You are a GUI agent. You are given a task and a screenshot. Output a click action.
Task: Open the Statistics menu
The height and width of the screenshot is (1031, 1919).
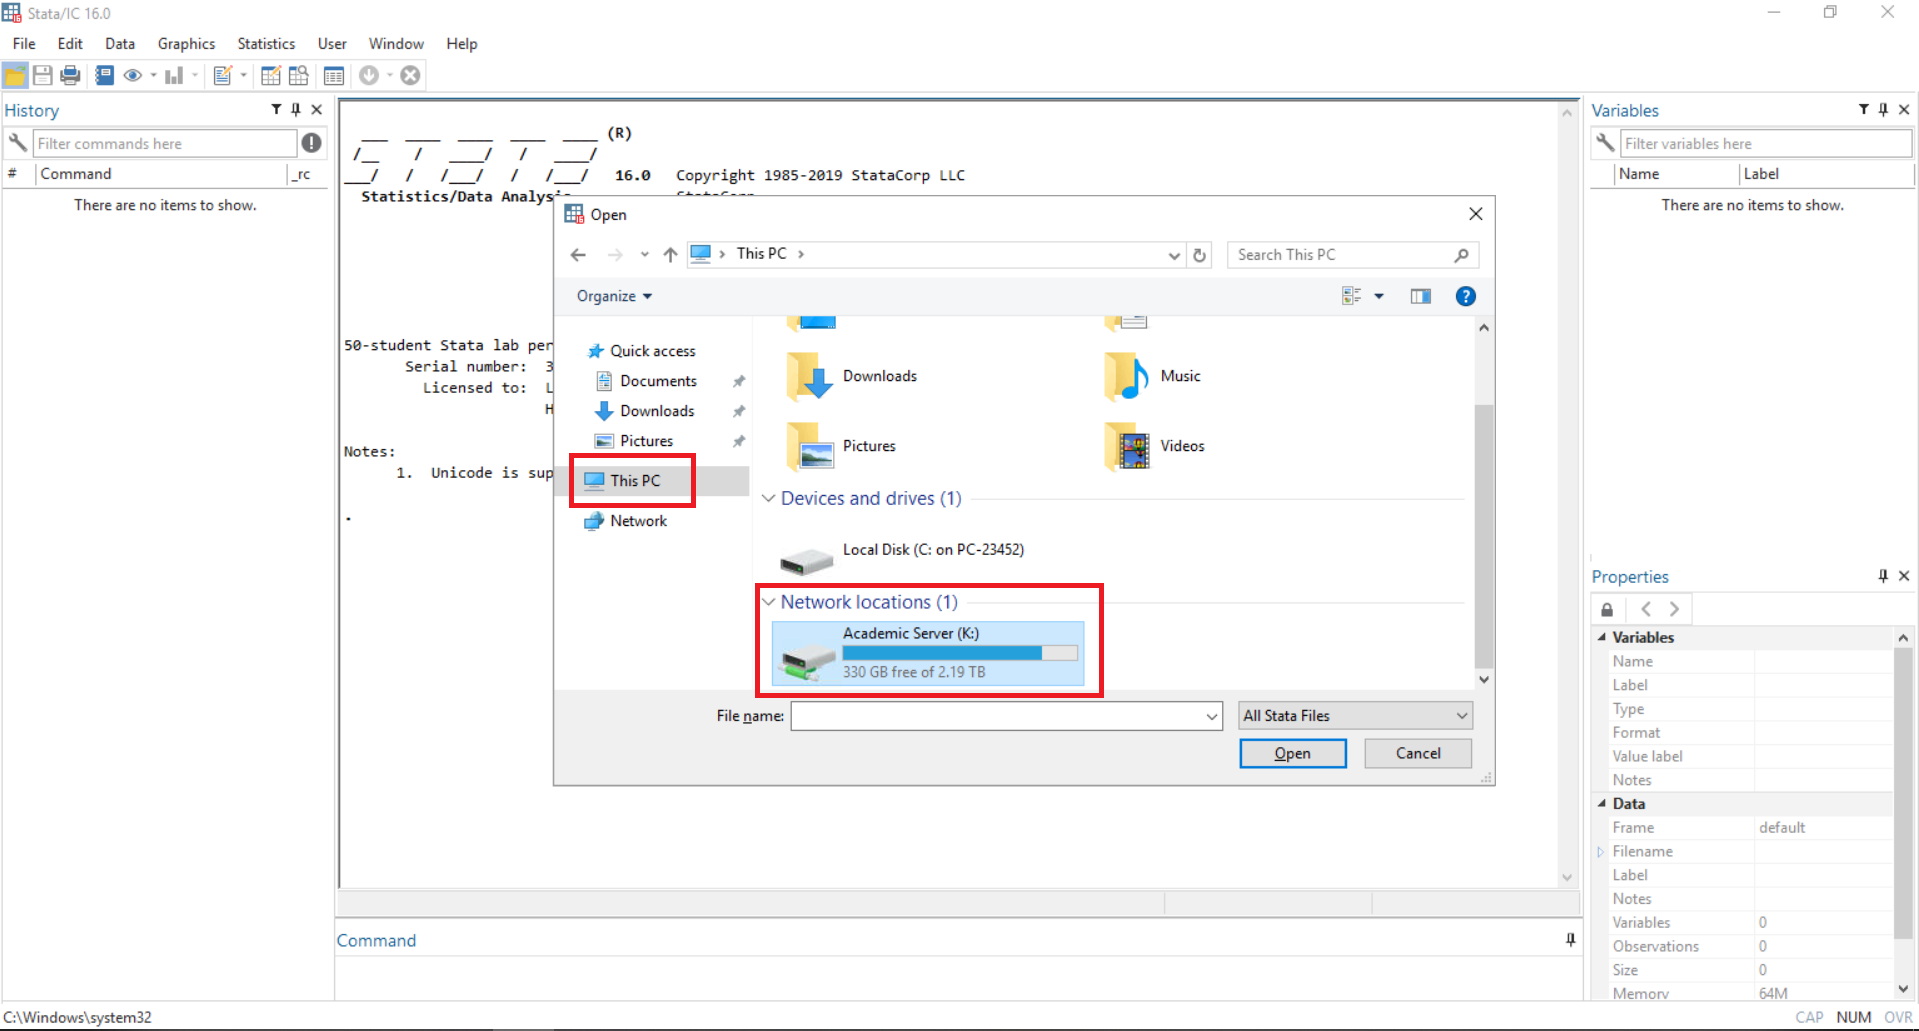click(266, 44)
